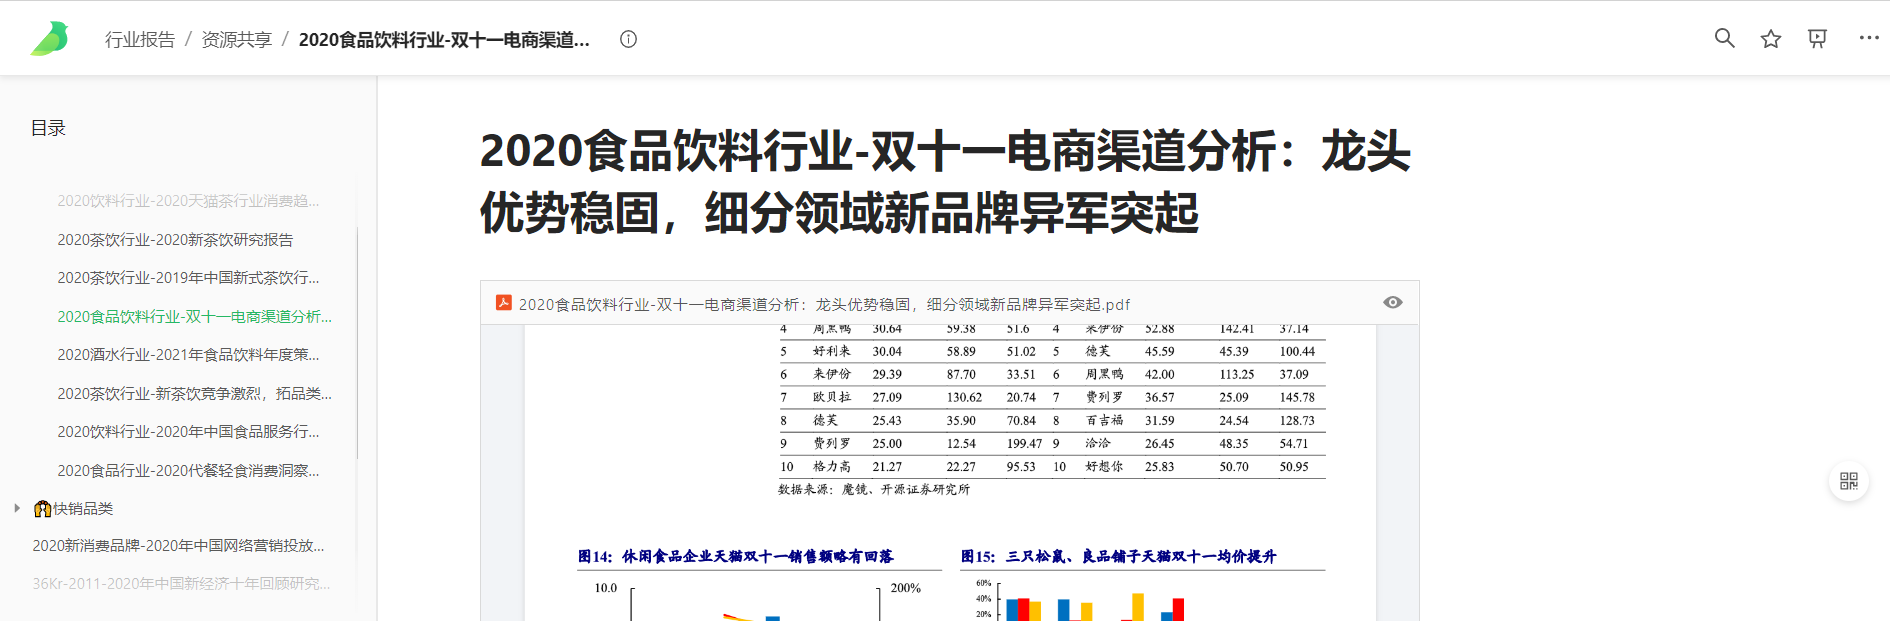Click the green bird app logo
The image size is (1890, 621).
[x=50, y=39]
